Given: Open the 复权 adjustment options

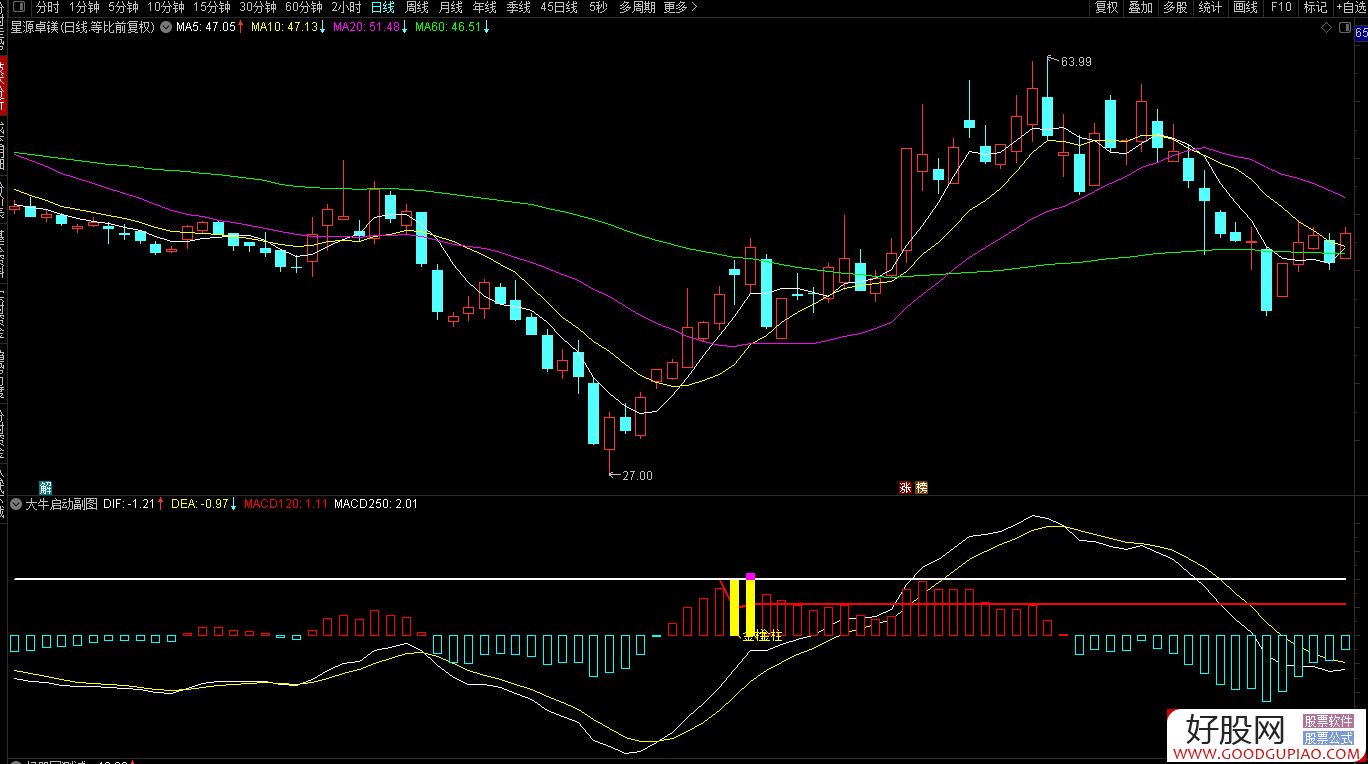Looking at the screenshot, I should pos(1106,7).
